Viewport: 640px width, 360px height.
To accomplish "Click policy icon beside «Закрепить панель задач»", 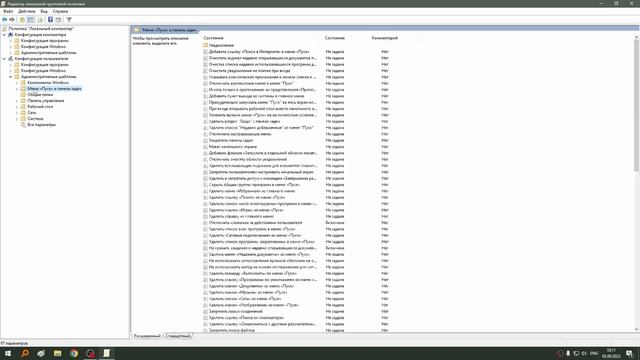I will point(205,140).
